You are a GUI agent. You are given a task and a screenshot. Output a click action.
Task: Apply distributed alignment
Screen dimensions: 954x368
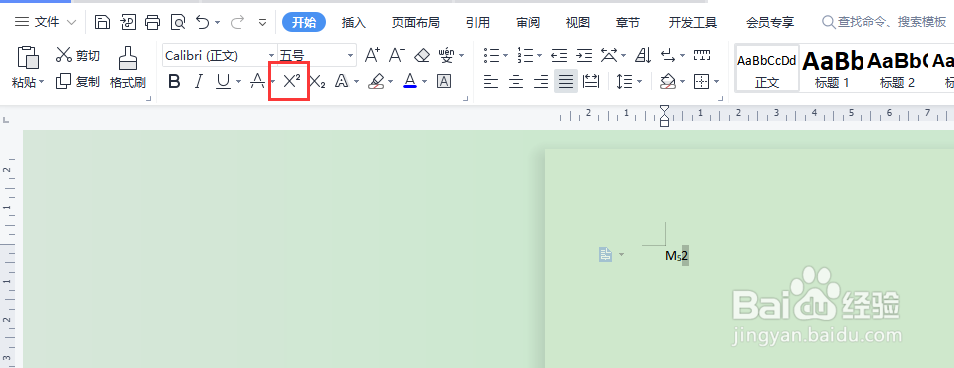pyautogui.click(x=591, y=81)
